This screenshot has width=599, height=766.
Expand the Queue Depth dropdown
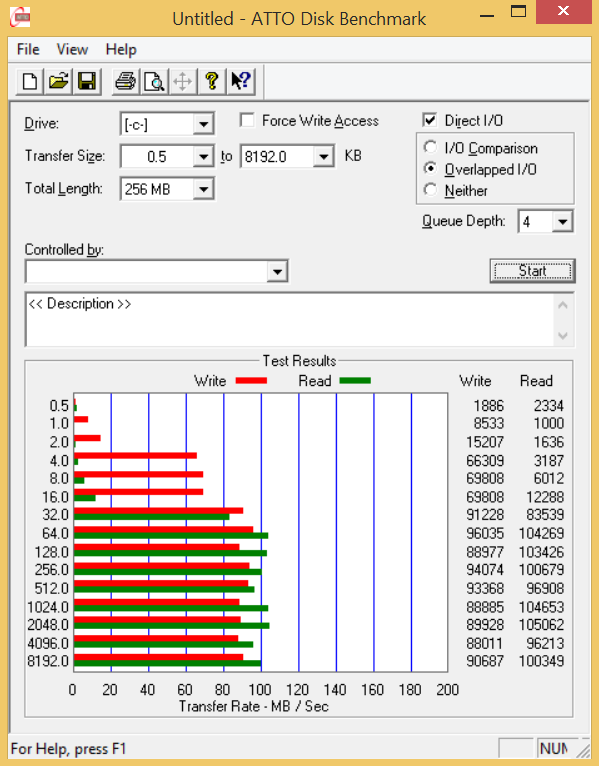pyautogui.click(x=562, y=222)
